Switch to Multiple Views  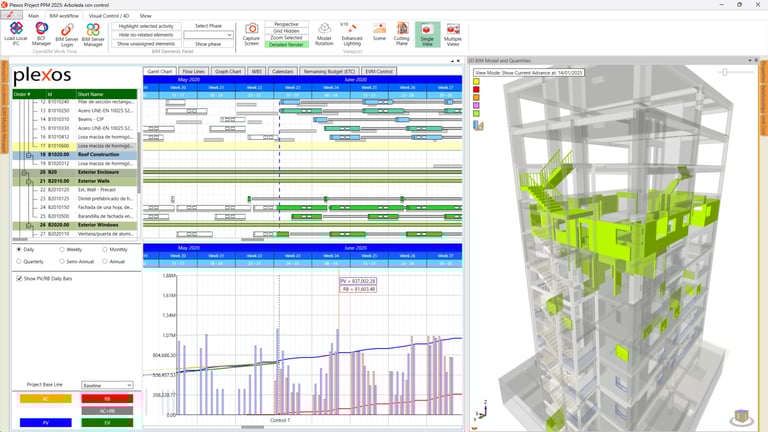tap(453, 34)
